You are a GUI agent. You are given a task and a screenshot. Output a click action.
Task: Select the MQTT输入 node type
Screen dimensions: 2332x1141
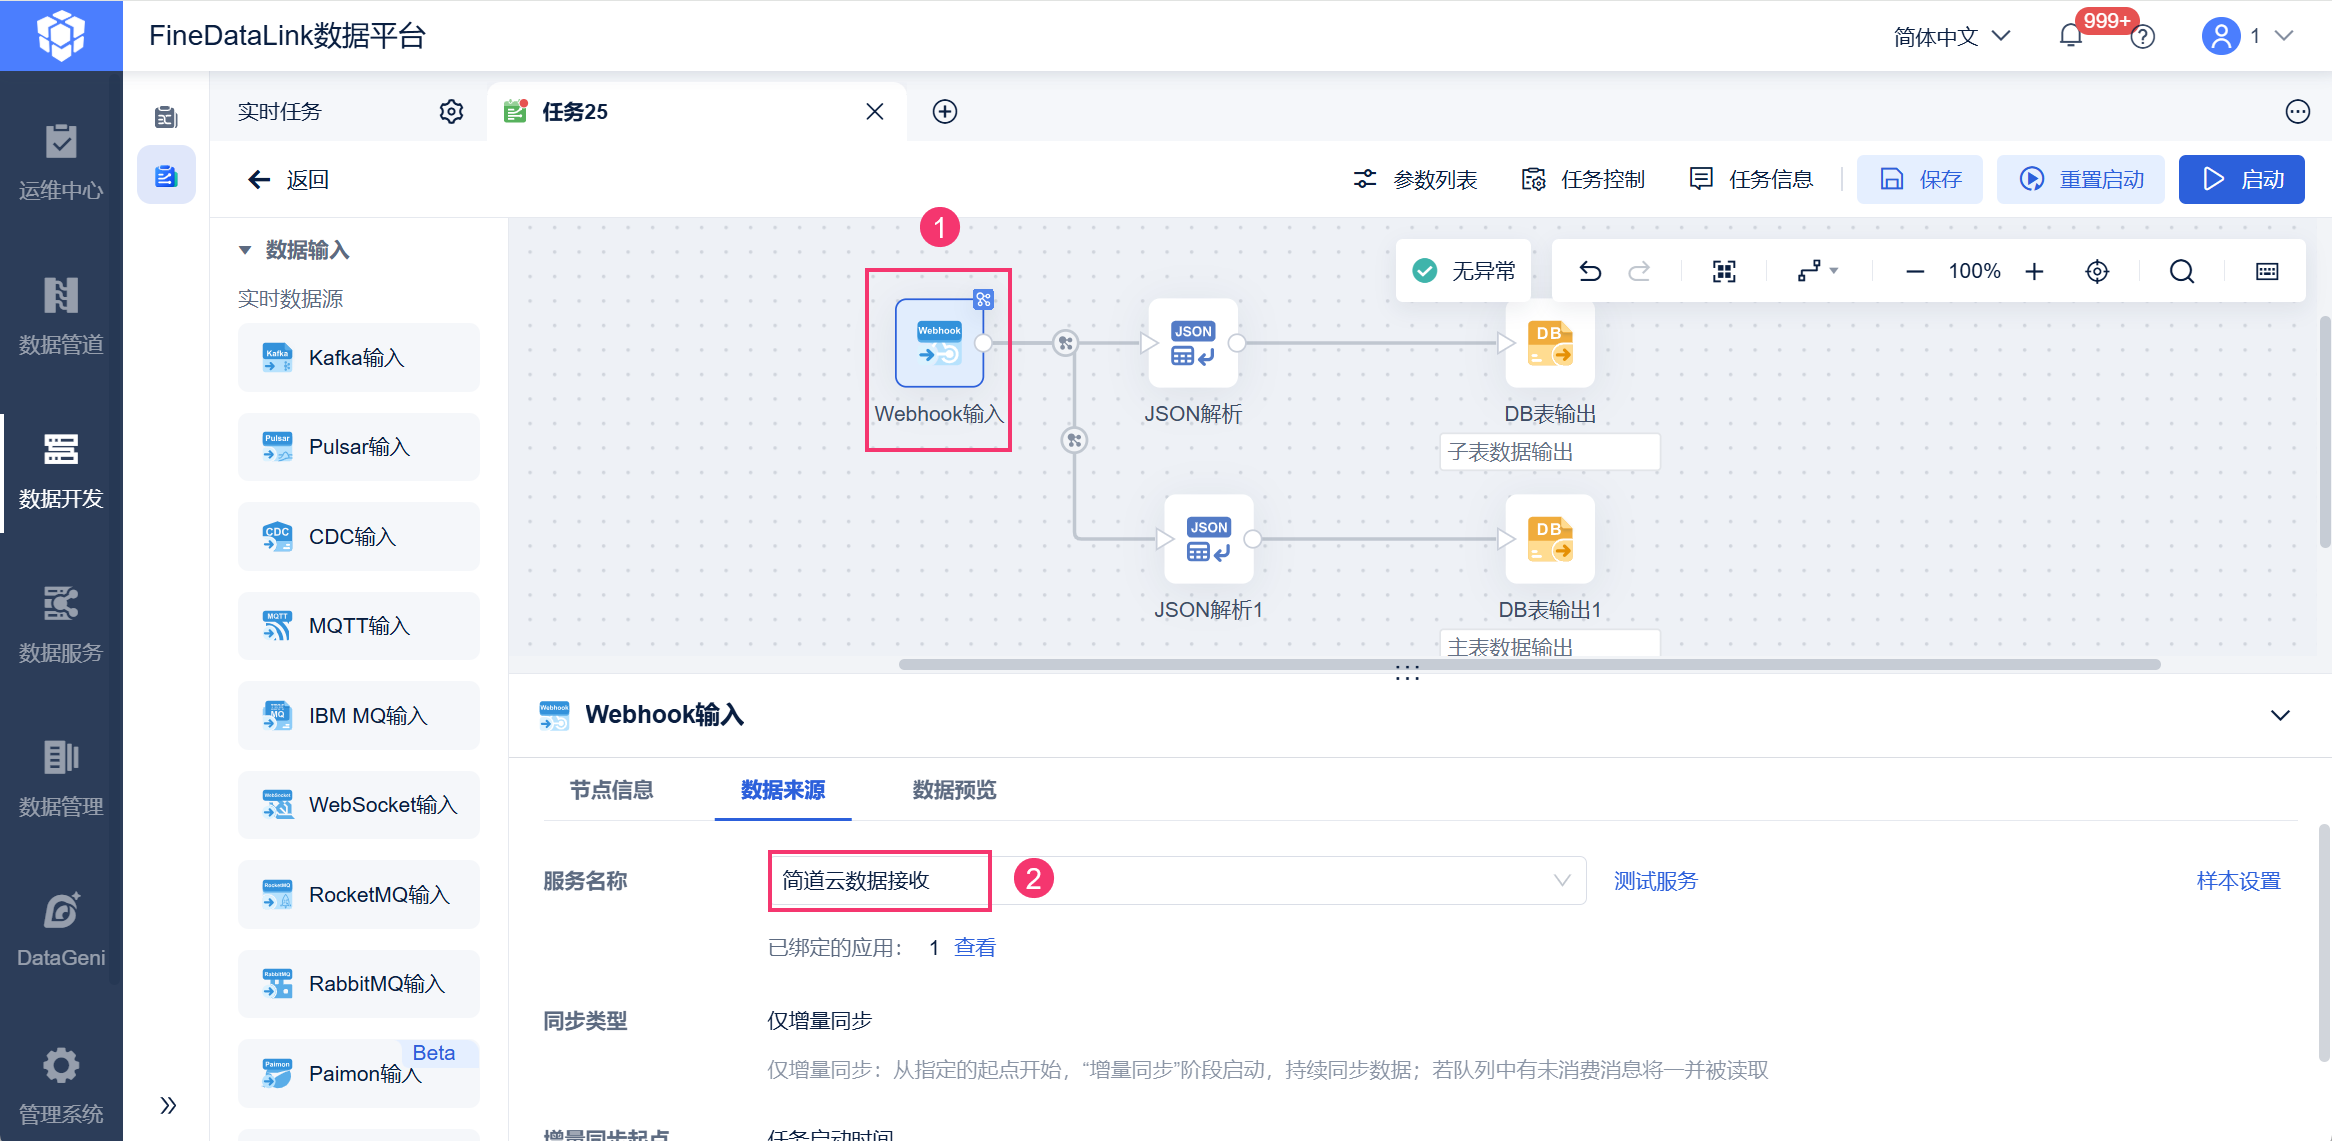359,626
